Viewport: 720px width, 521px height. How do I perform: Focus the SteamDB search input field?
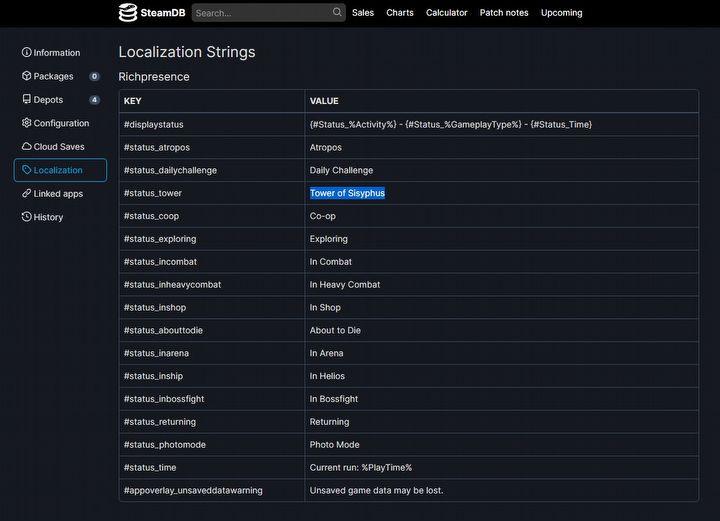point(260,13)
